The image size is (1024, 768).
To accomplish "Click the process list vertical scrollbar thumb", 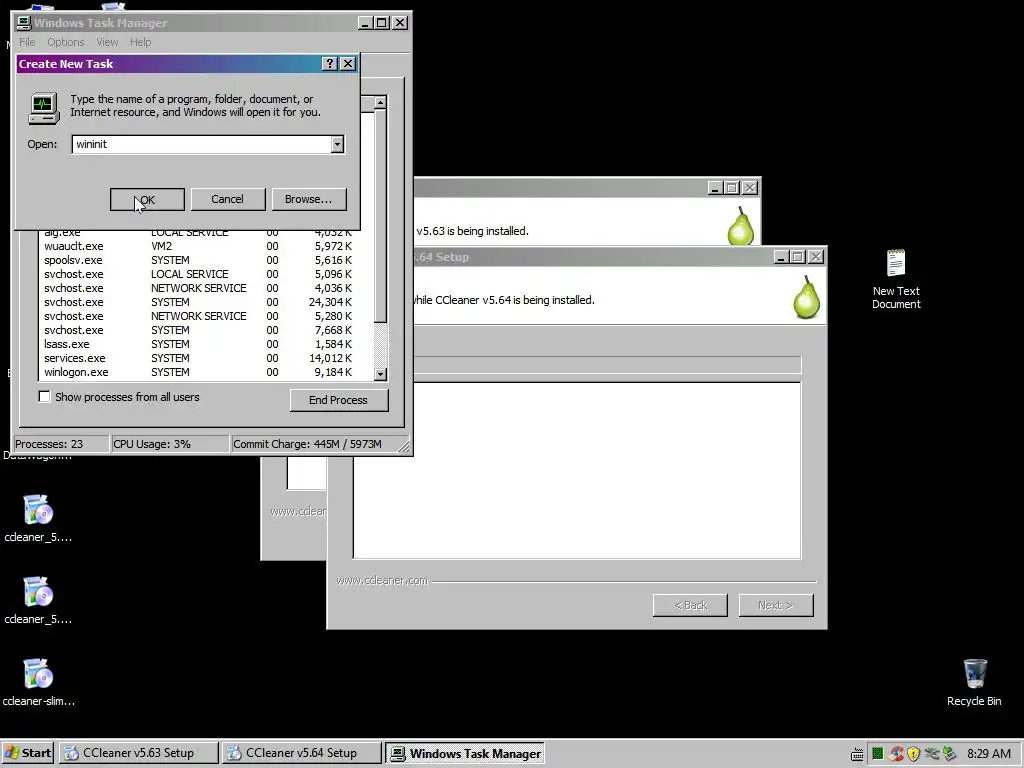I will 380,216.
